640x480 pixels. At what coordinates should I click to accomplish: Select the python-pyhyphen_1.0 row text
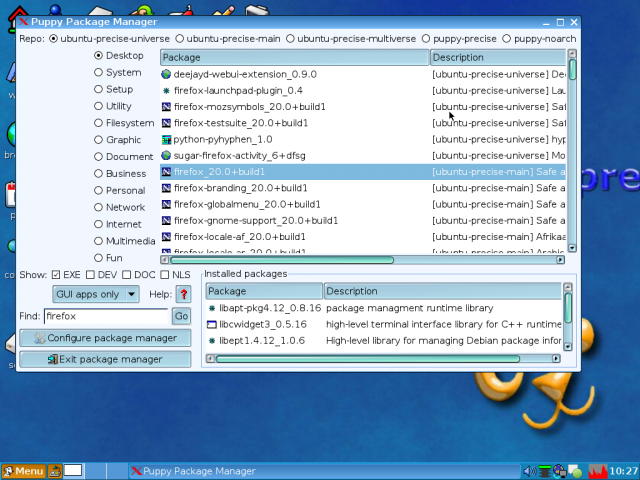223,140
